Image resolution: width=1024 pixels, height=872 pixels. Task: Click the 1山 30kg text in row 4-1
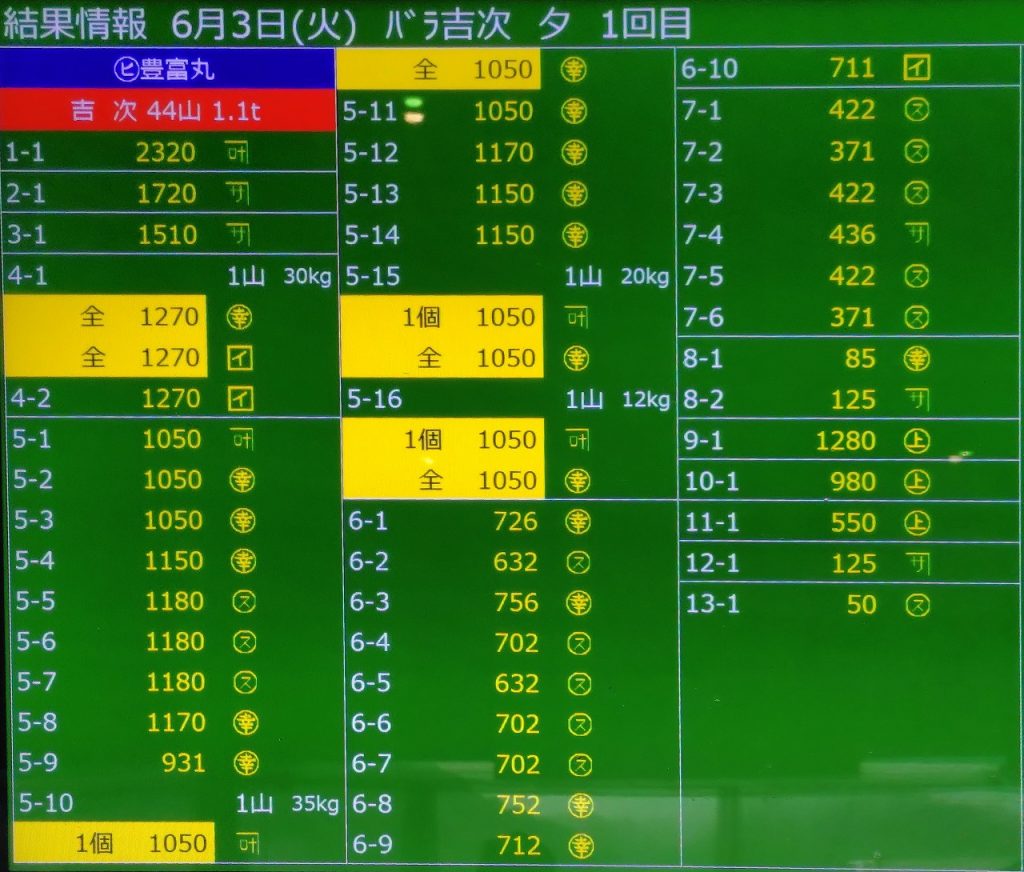click(279, 276)
